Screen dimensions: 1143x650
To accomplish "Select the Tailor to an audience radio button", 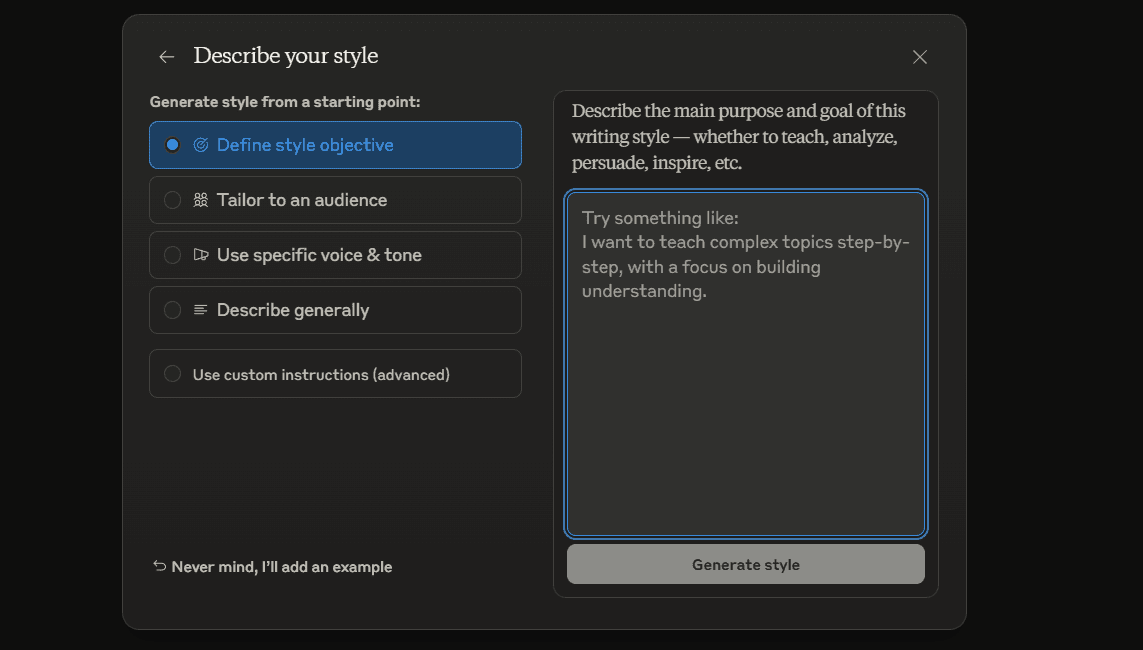I will pos(172,200).
